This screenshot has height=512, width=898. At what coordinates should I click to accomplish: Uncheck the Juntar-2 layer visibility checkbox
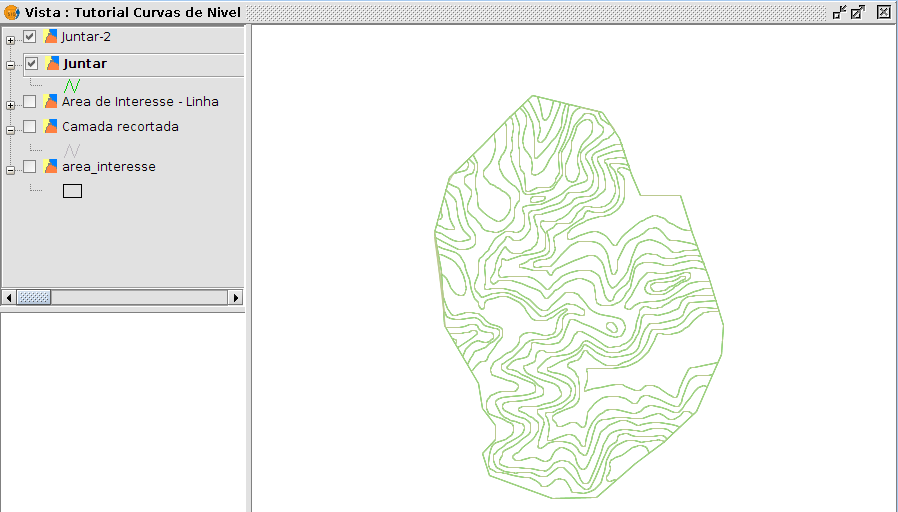[x=30, y=37]
